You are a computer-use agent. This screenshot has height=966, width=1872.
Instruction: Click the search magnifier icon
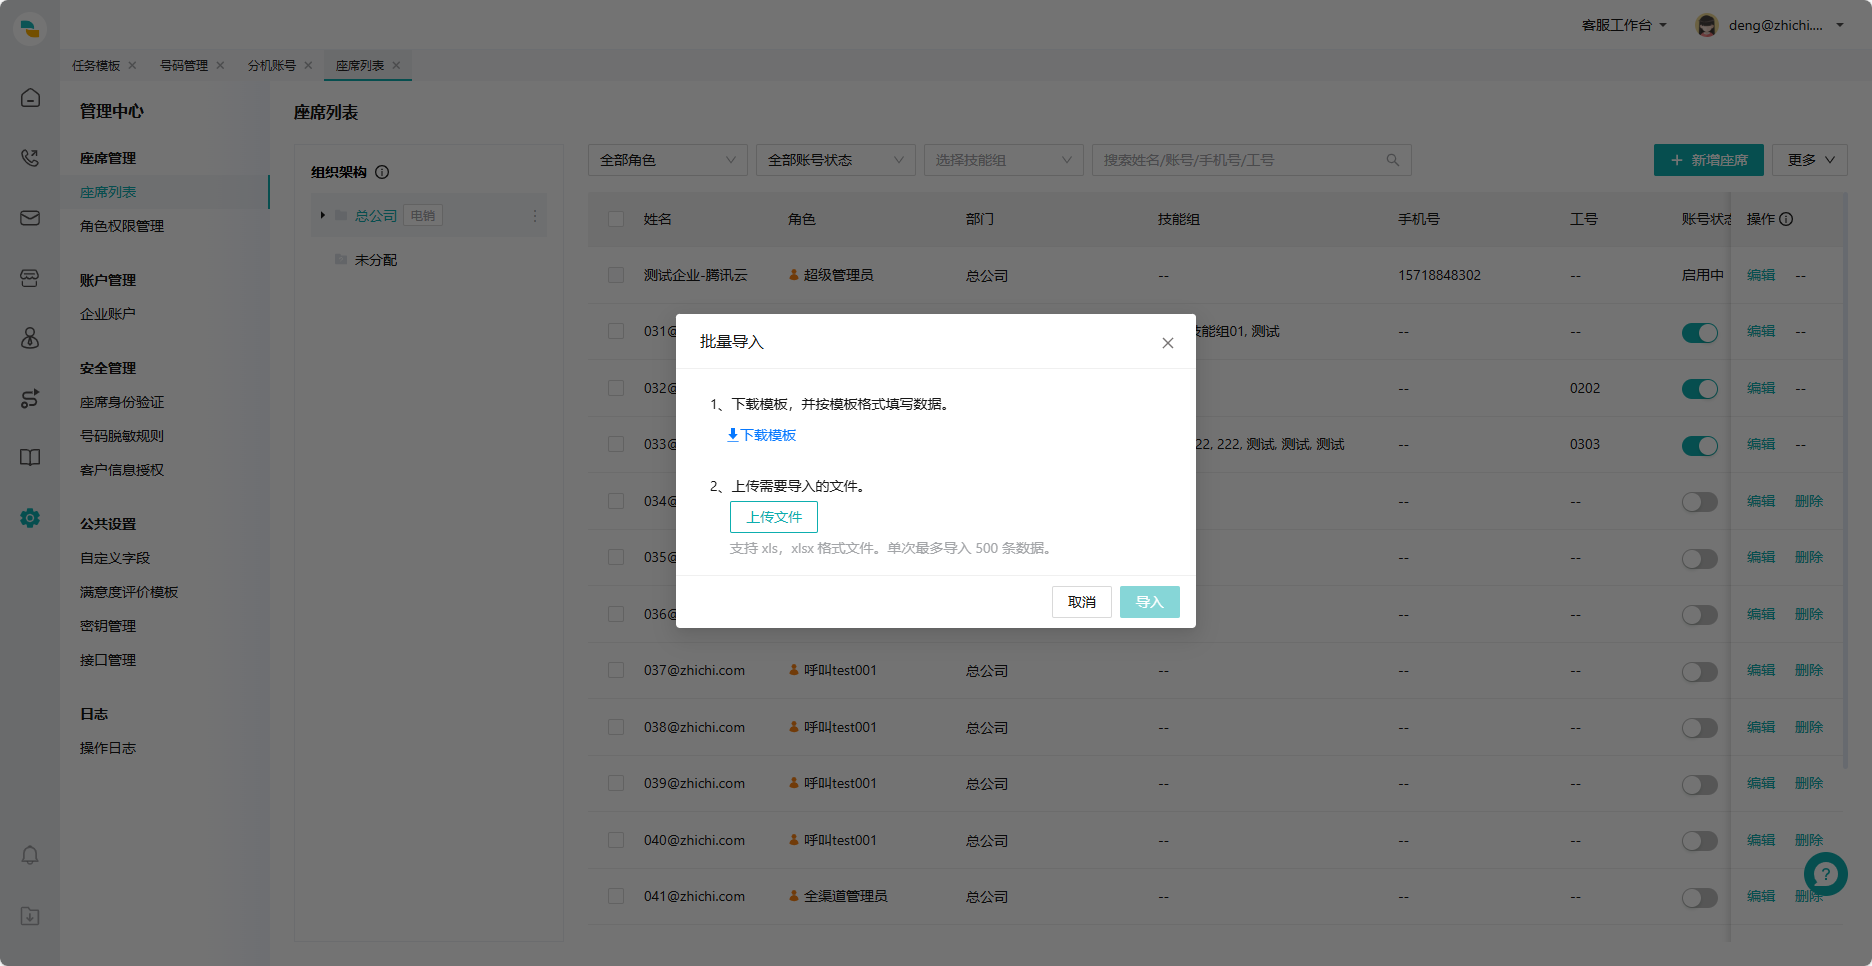(1392, 160)
